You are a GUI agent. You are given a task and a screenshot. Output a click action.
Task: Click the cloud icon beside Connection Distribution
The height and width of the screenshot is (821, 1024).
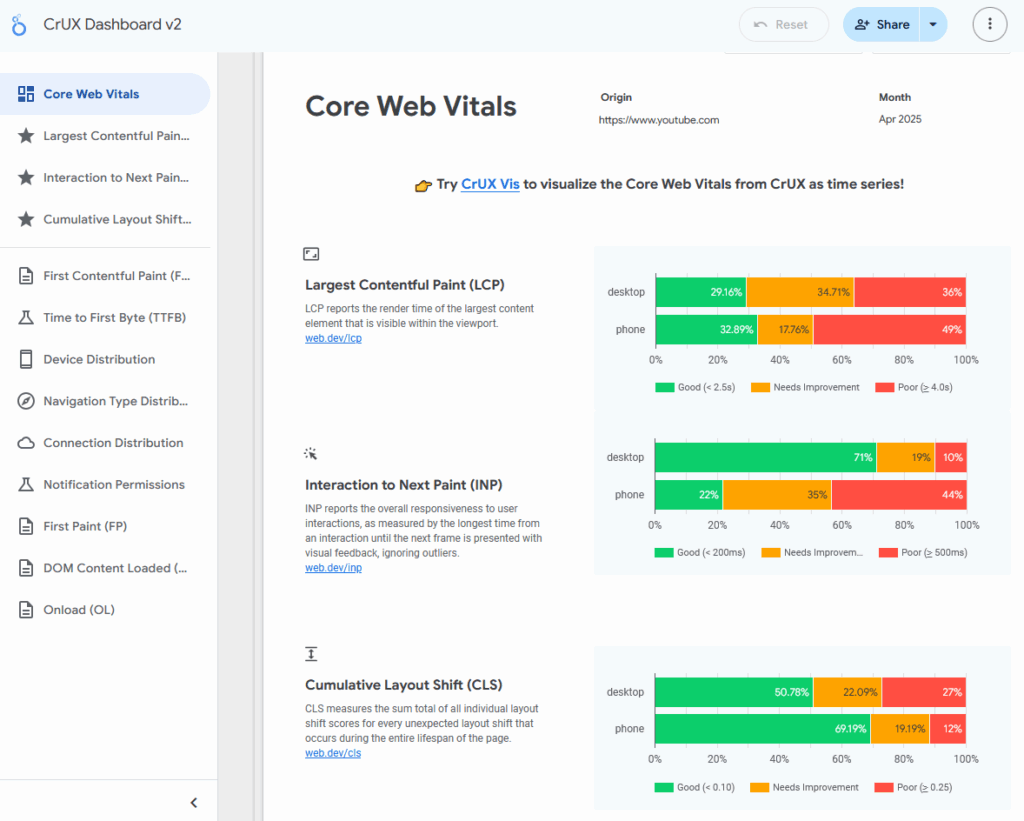26,443
